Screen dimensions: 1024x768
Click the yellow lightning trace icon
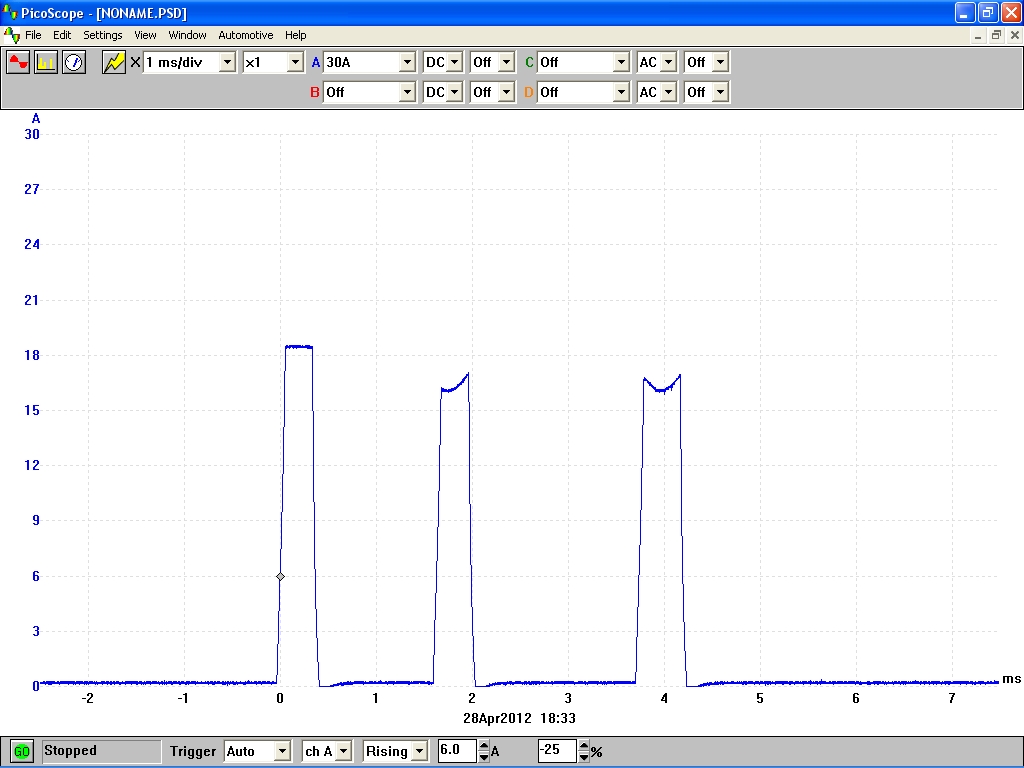(x=114, y=62)
